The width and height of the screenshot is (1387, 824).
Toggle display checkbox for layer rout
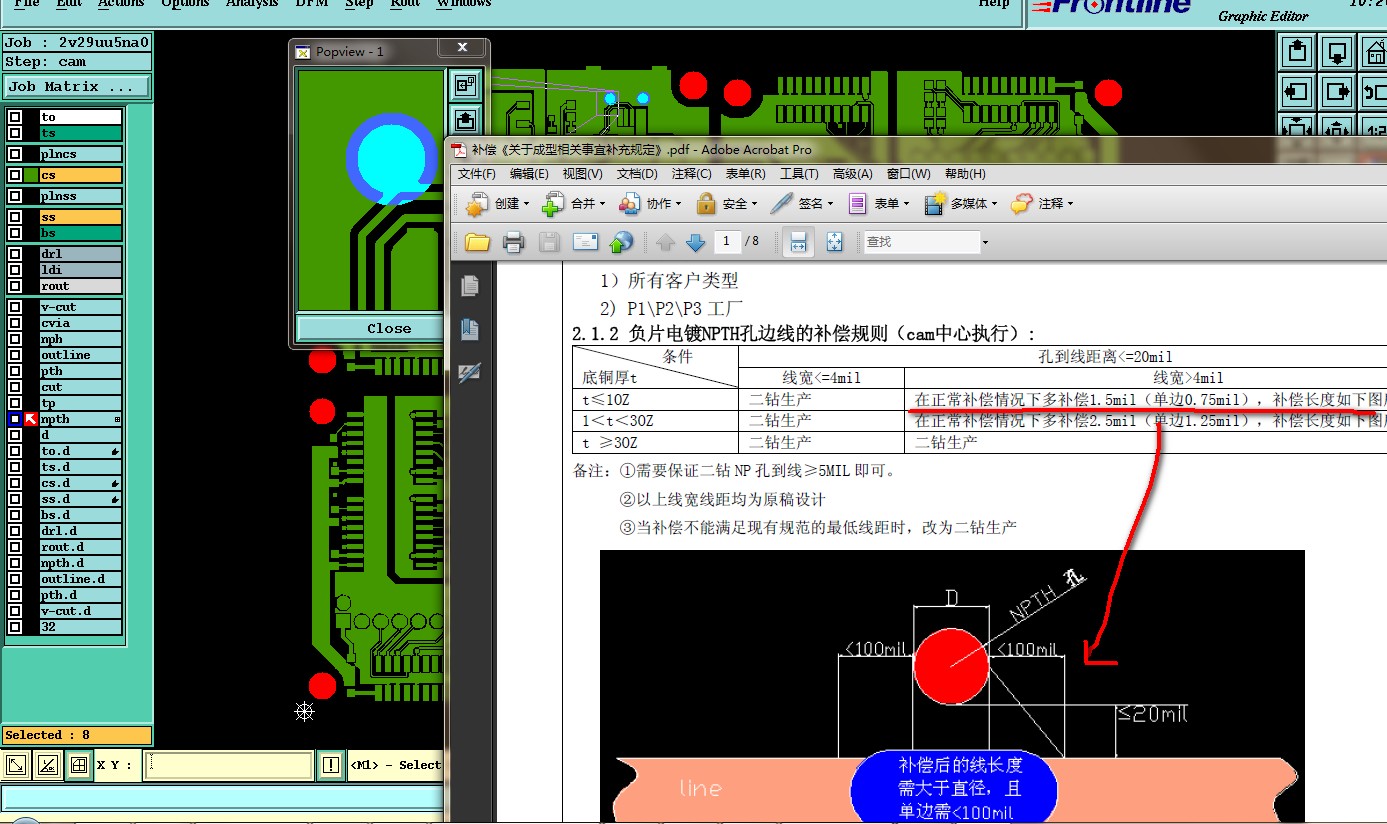tap(15, 286)
